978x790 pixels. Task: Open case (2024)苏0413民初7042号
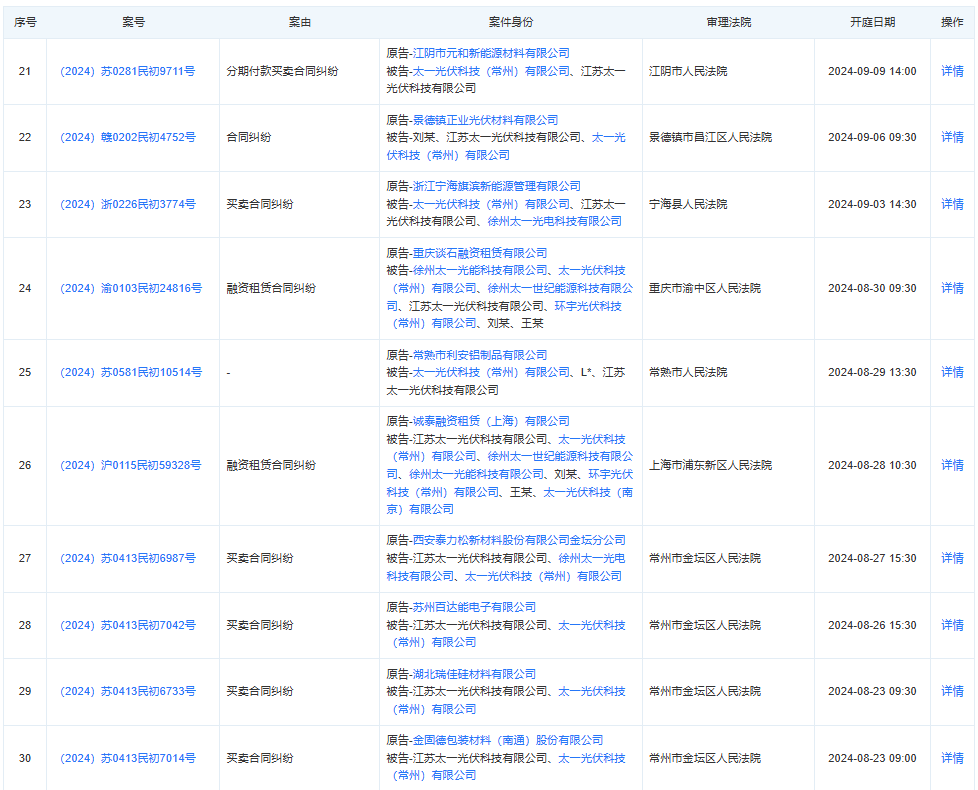coord(127,625)
